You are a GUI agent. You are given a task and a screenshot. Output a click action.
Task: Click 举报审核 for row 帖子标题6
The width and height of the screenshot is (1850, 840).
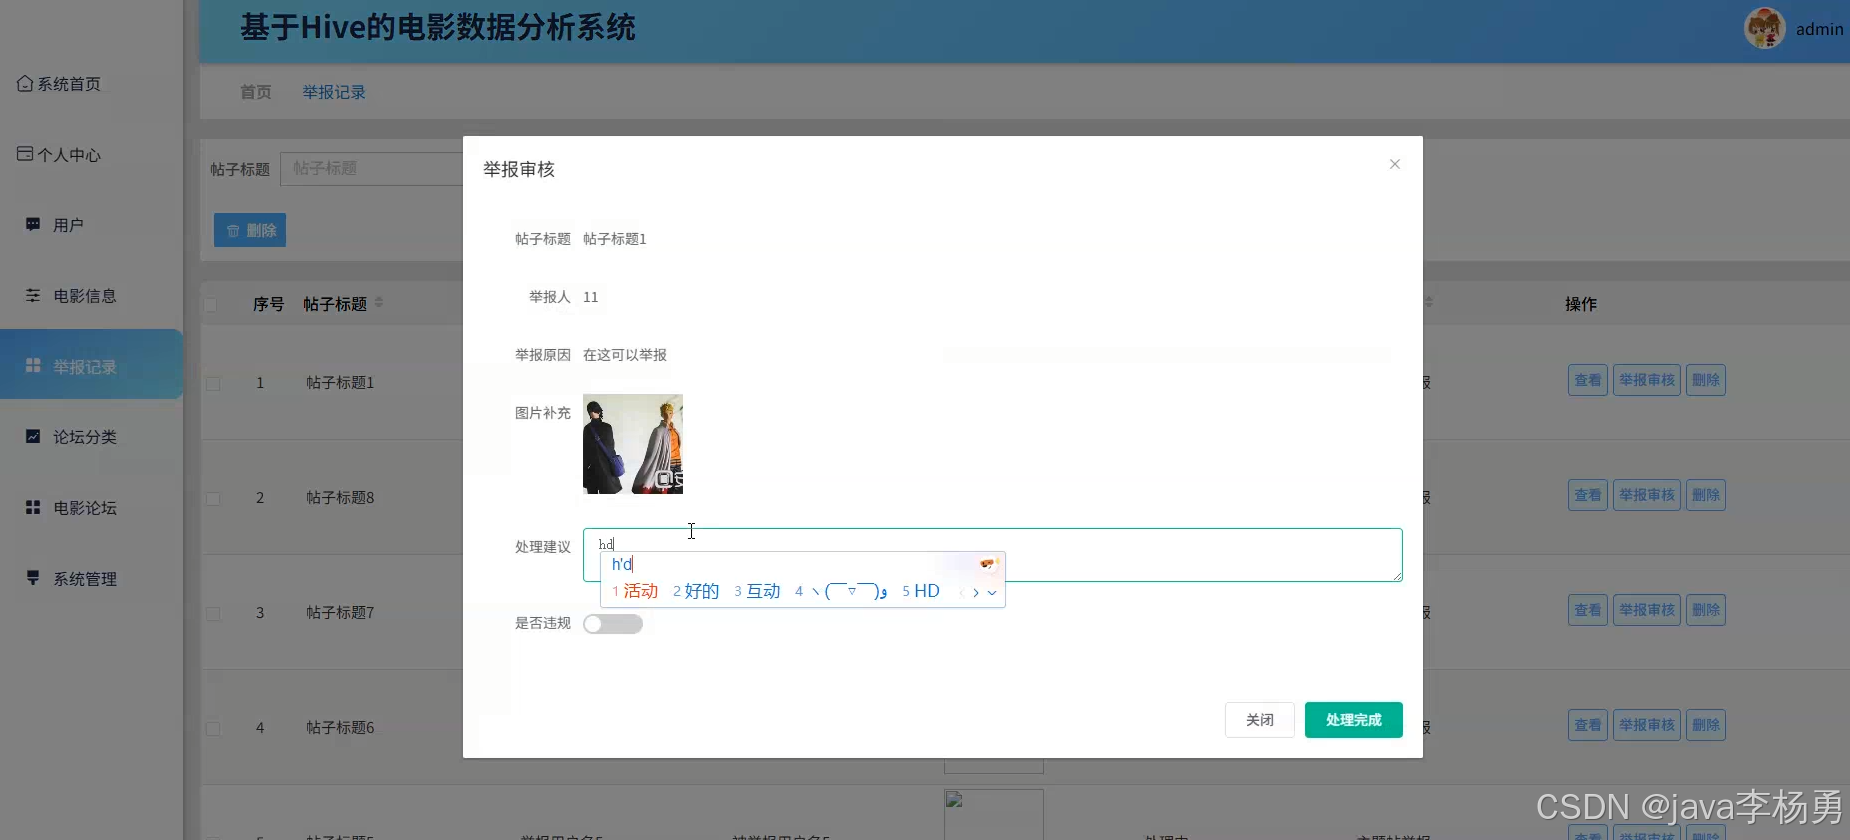tap(1647, 725)
